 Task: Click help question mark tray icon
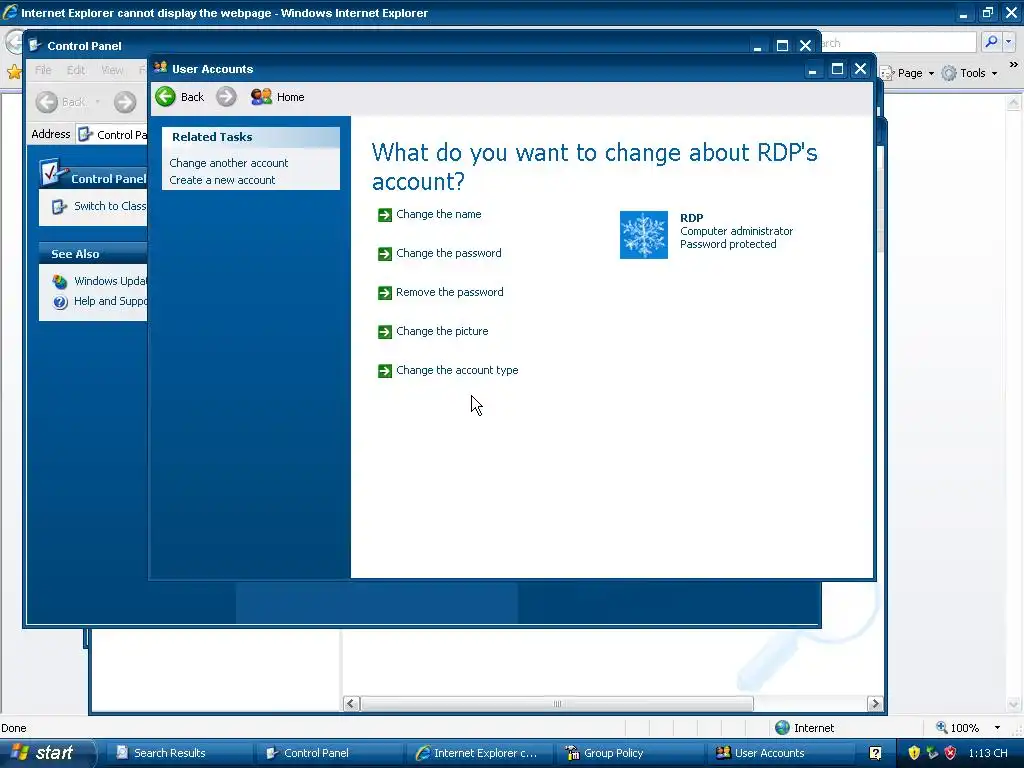tap(875, 753)
